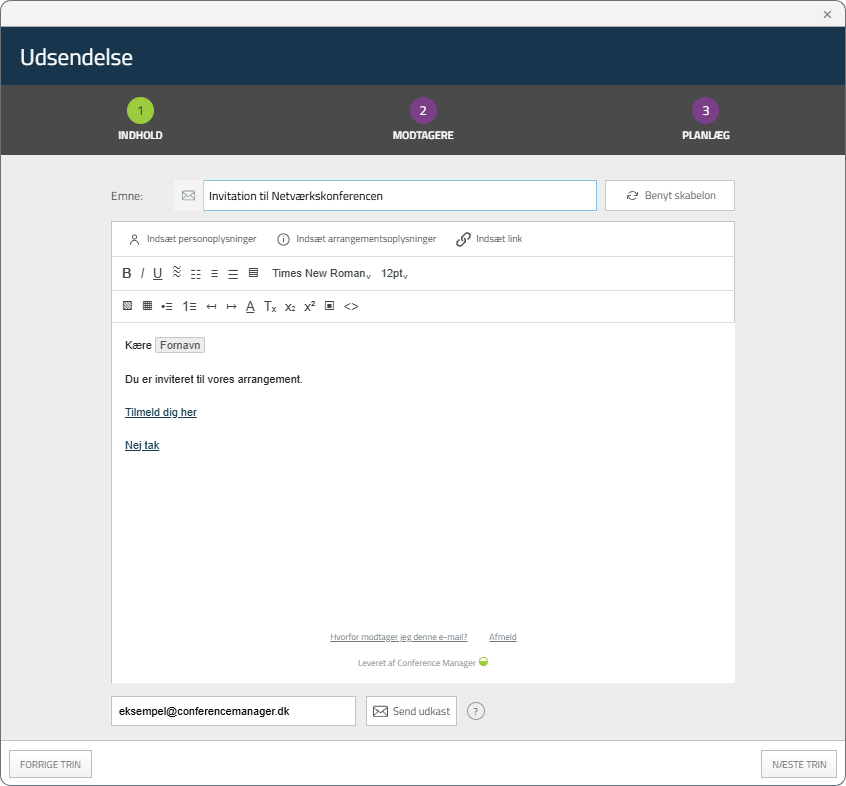Open source code view (<> icon)
846x786 pixels.
point(351,306)
